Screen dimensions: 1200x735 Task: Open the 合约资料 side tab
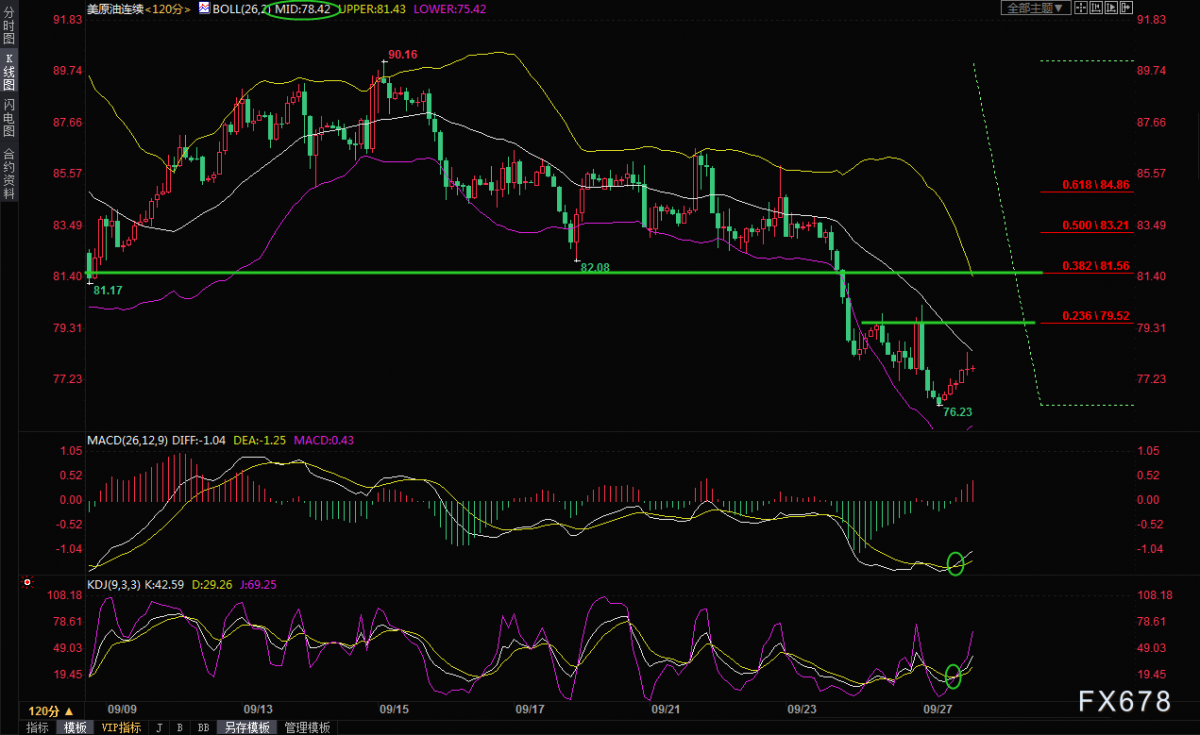pyautogui.click(x=9, y=173)
